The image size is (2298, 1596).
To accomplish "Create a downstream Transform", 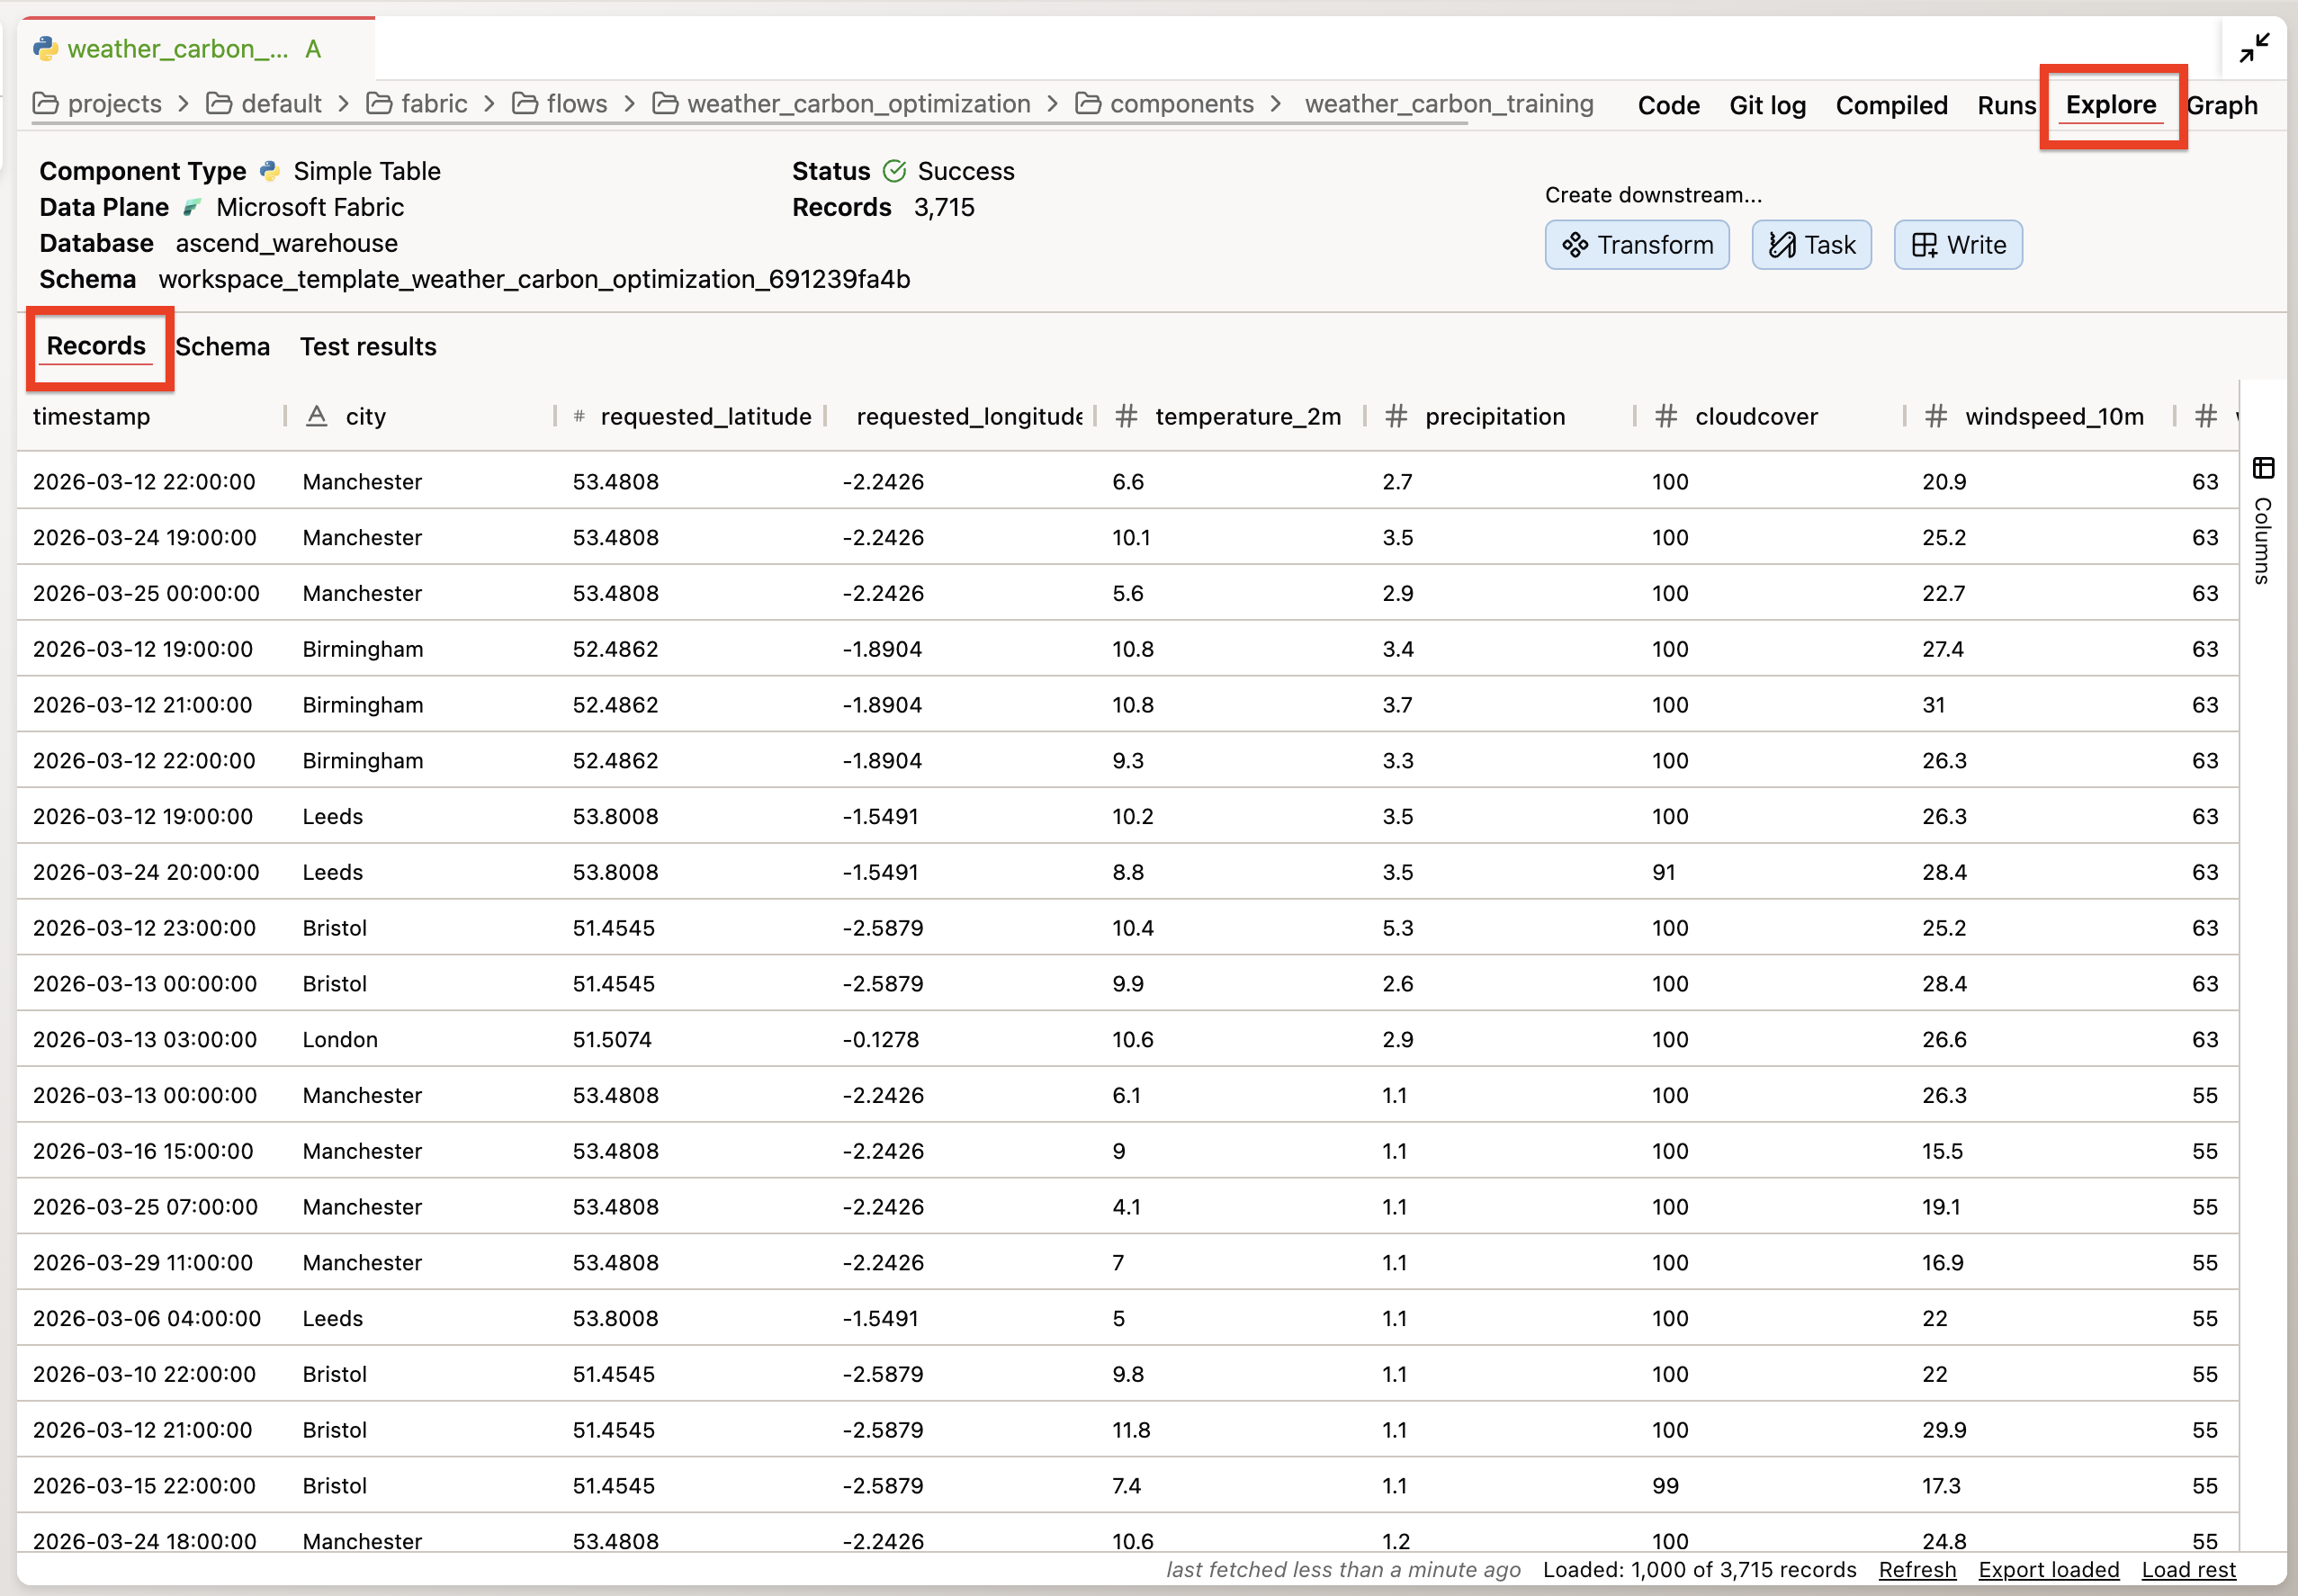I will [x=1635, y=245].
